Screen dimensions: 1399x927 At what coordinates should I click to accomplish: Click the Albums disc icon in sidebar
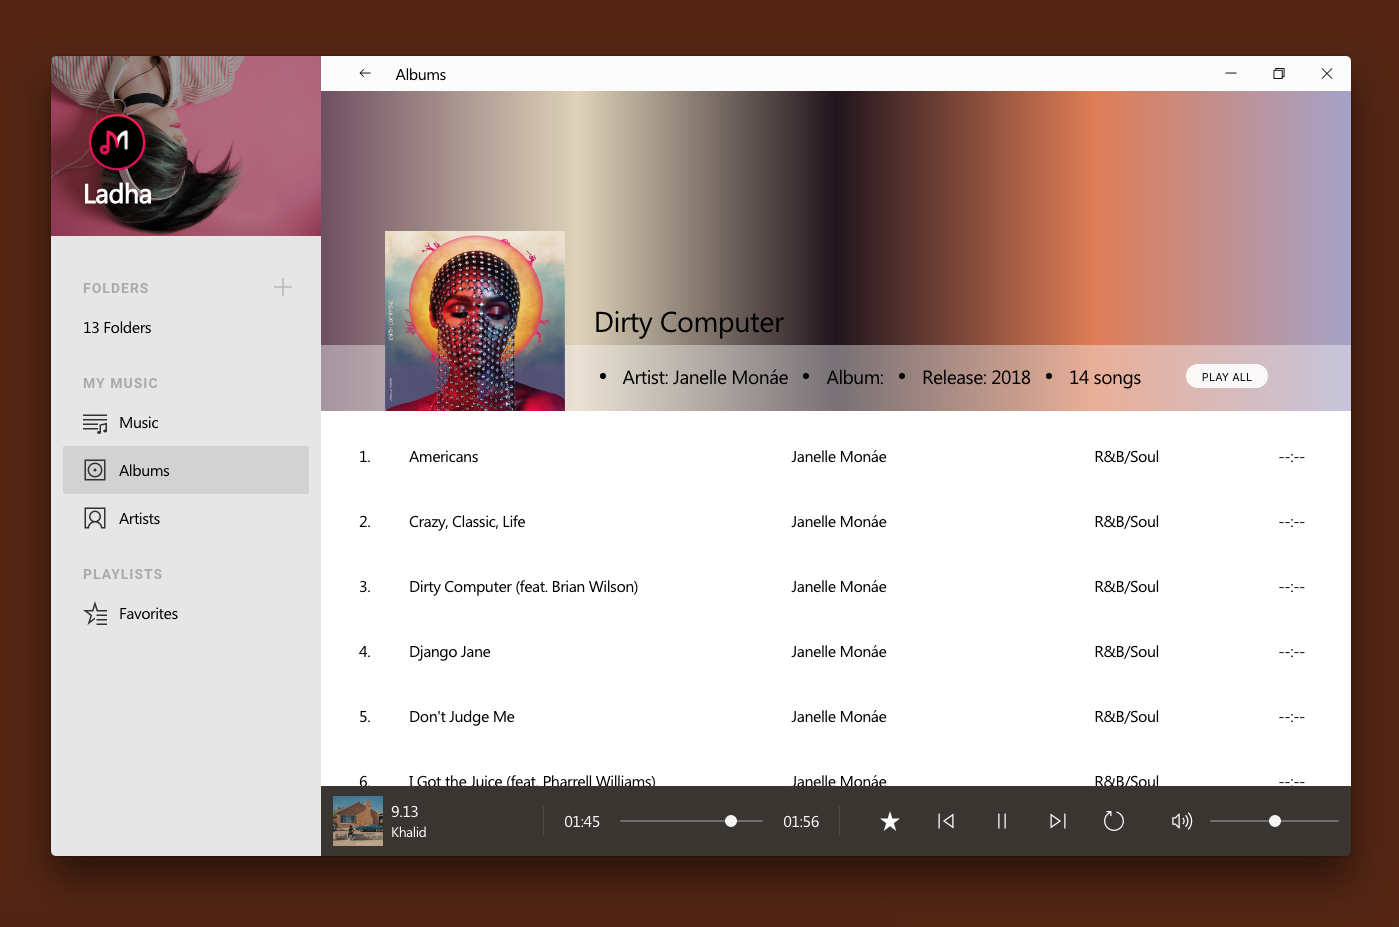coord(95,470)
